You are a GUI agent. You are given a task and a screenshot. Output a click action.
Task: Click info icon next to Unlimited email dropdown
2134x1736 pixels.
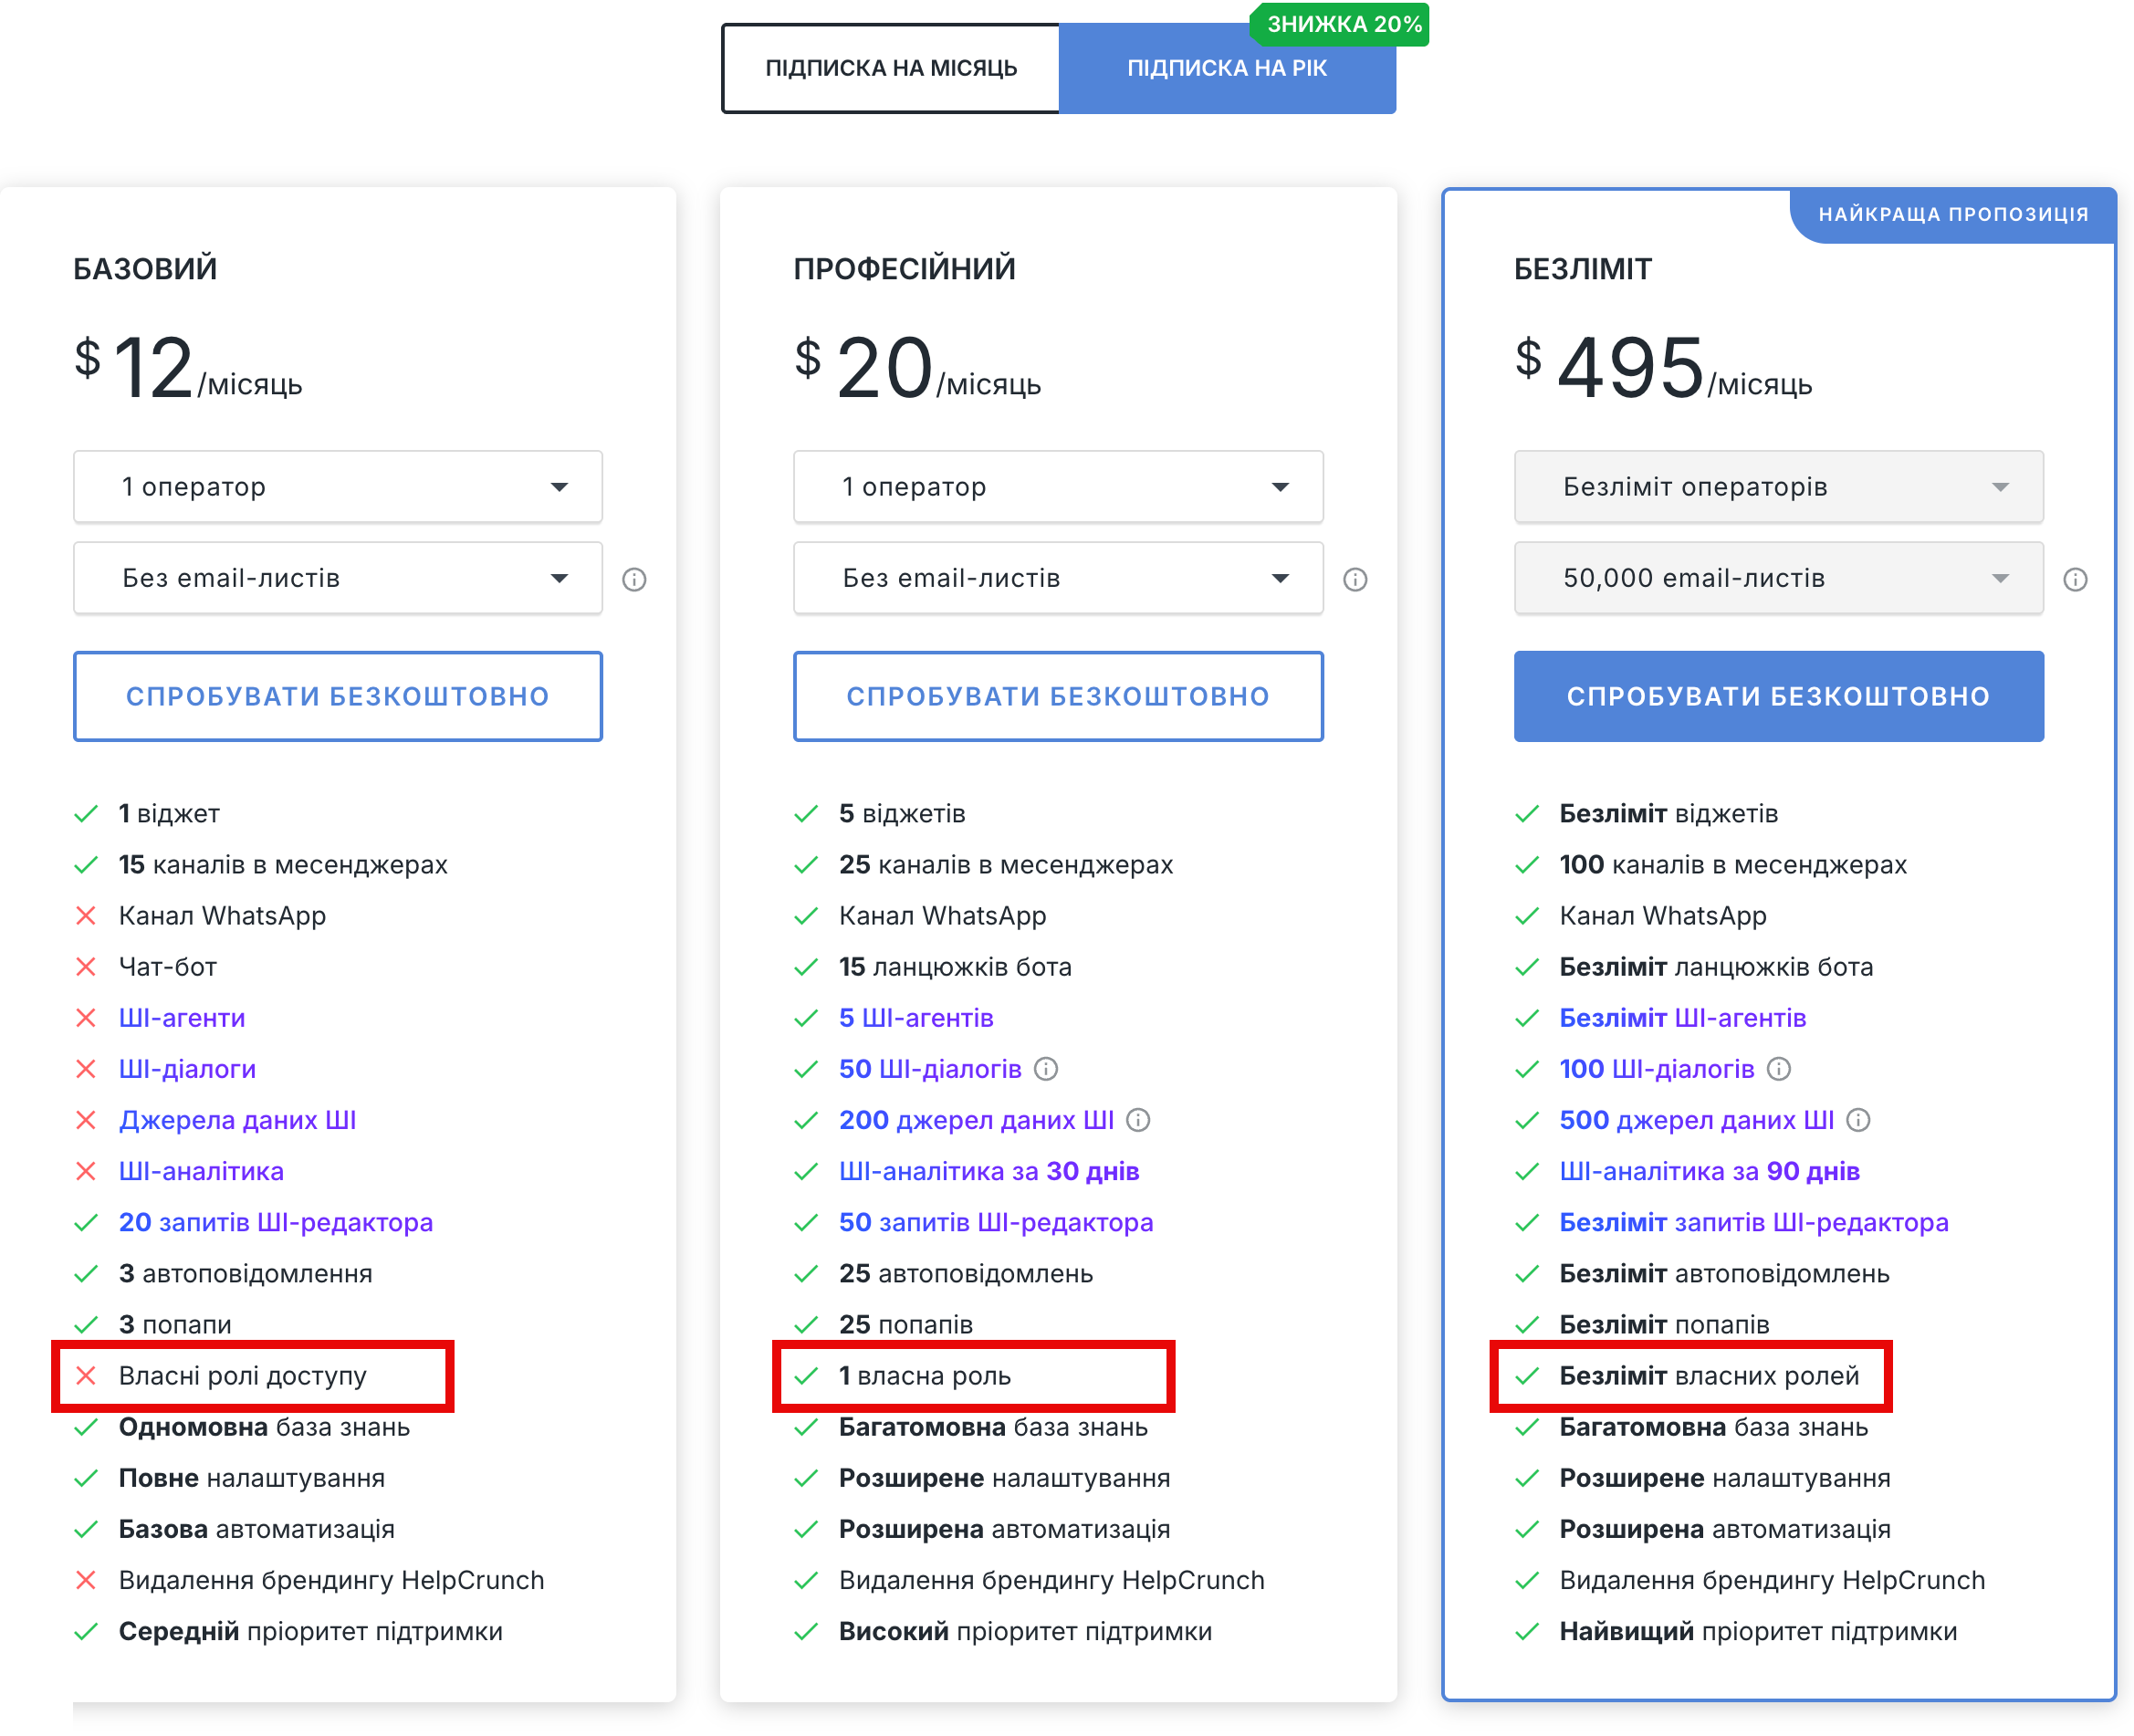(2075, 579)
